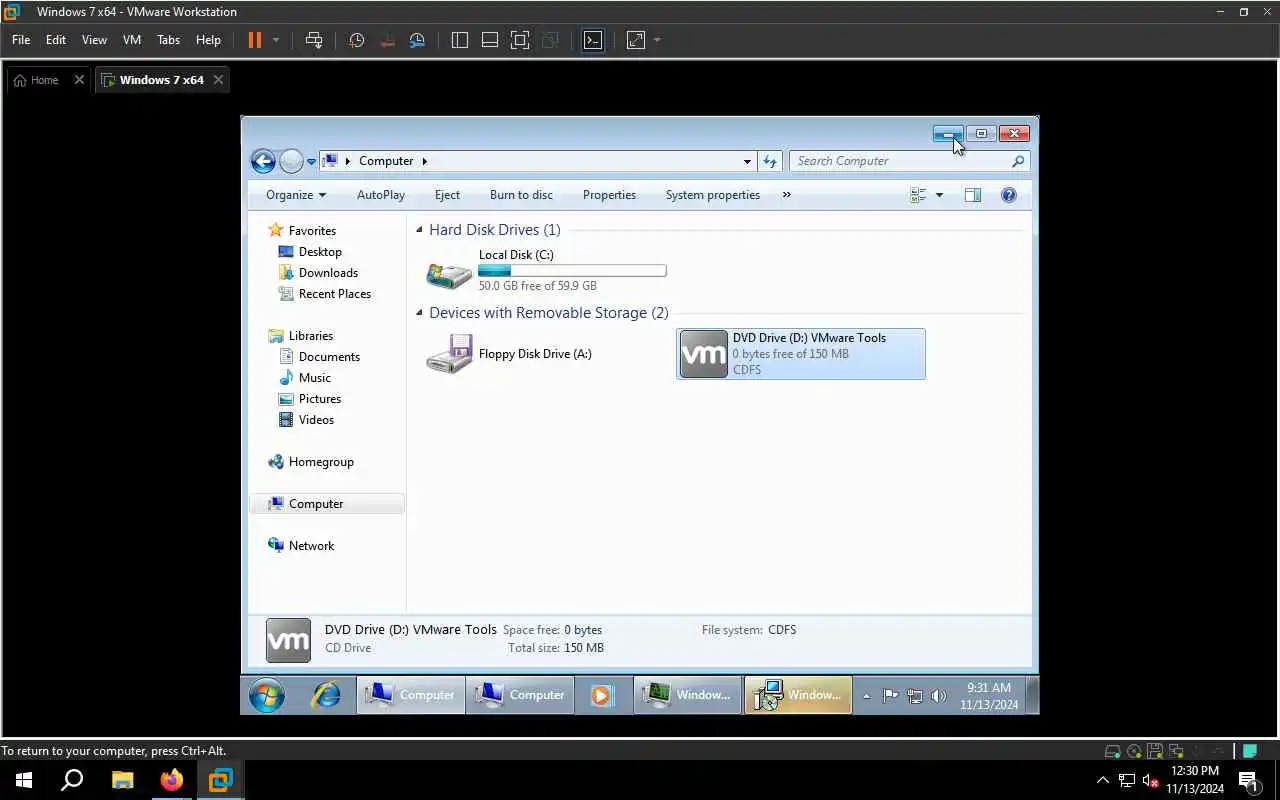Image resolution: width=1280 pixels, height=800 pixels.
Task: Click Eject in the Explorer toolbar
Action: click(x=447, y=195)
